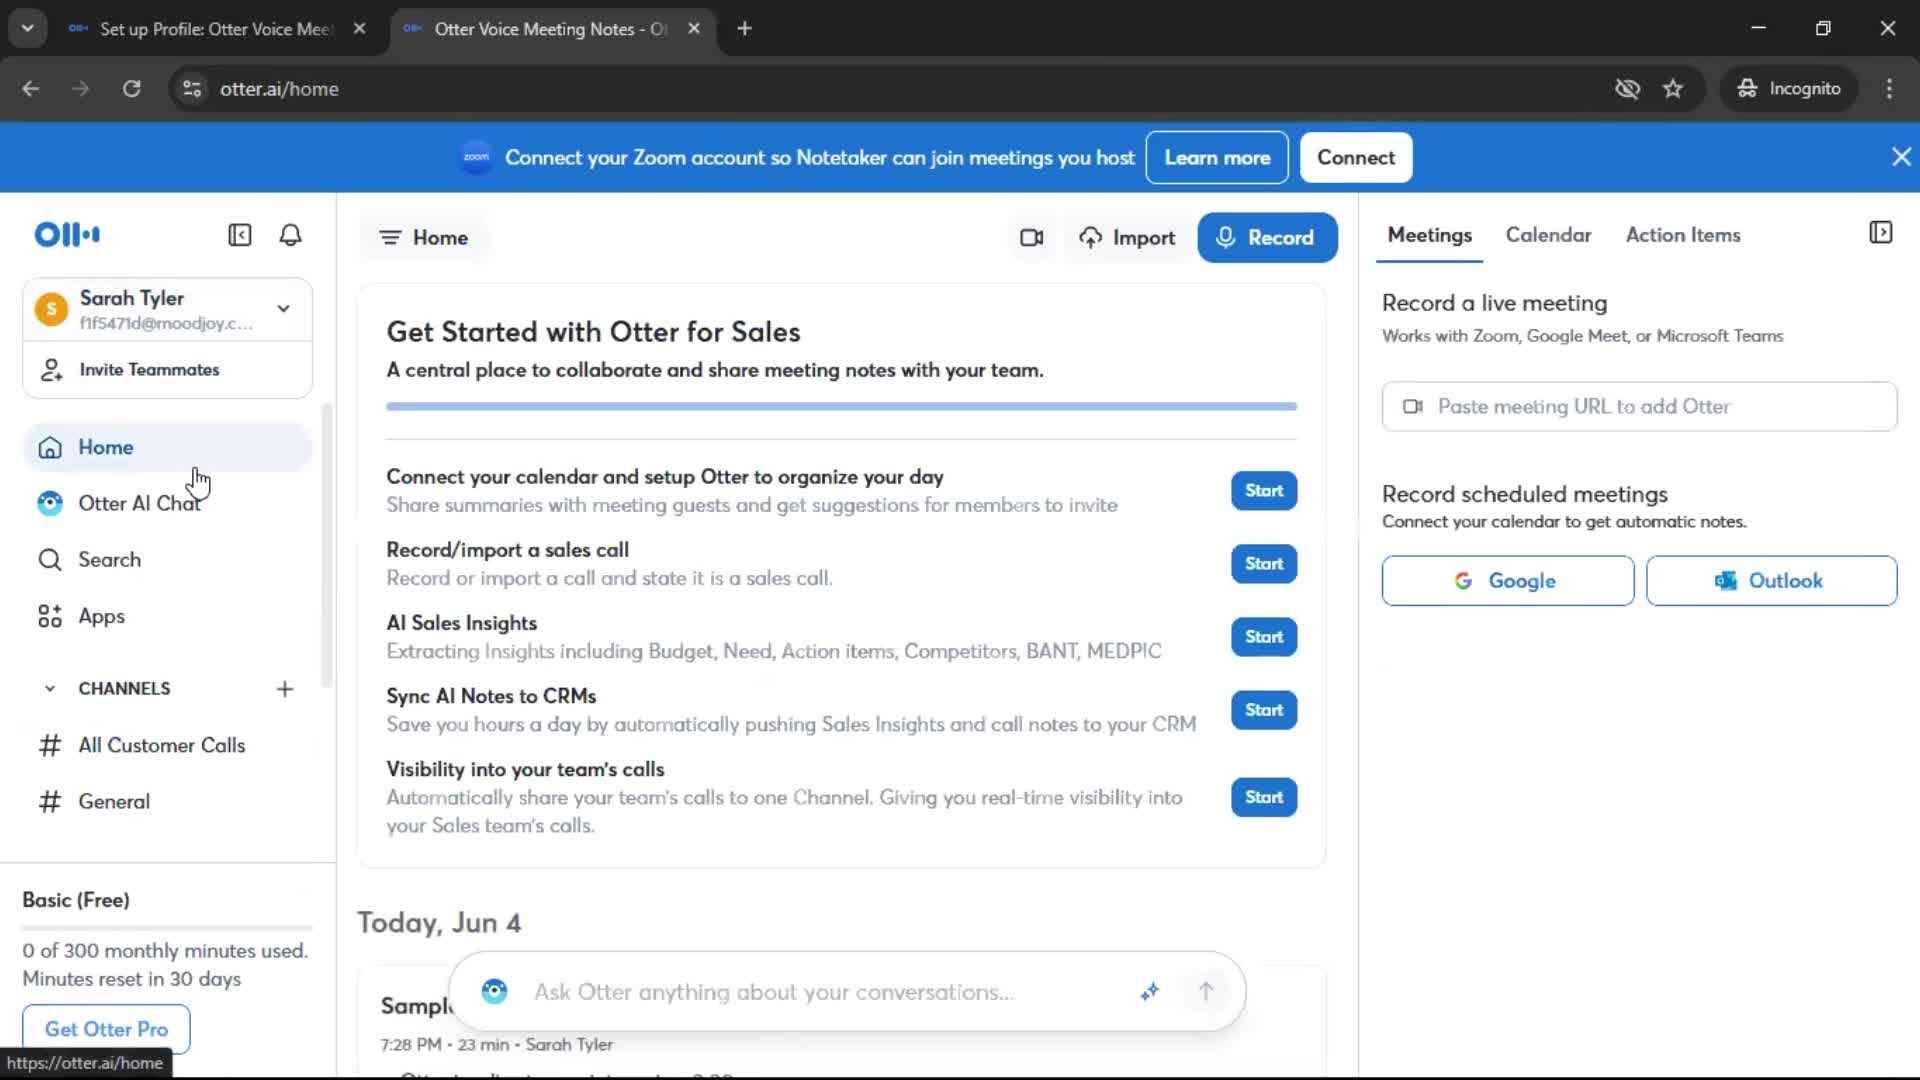Click the sparkle suggestions icon in chat bar

(1150, 992)
